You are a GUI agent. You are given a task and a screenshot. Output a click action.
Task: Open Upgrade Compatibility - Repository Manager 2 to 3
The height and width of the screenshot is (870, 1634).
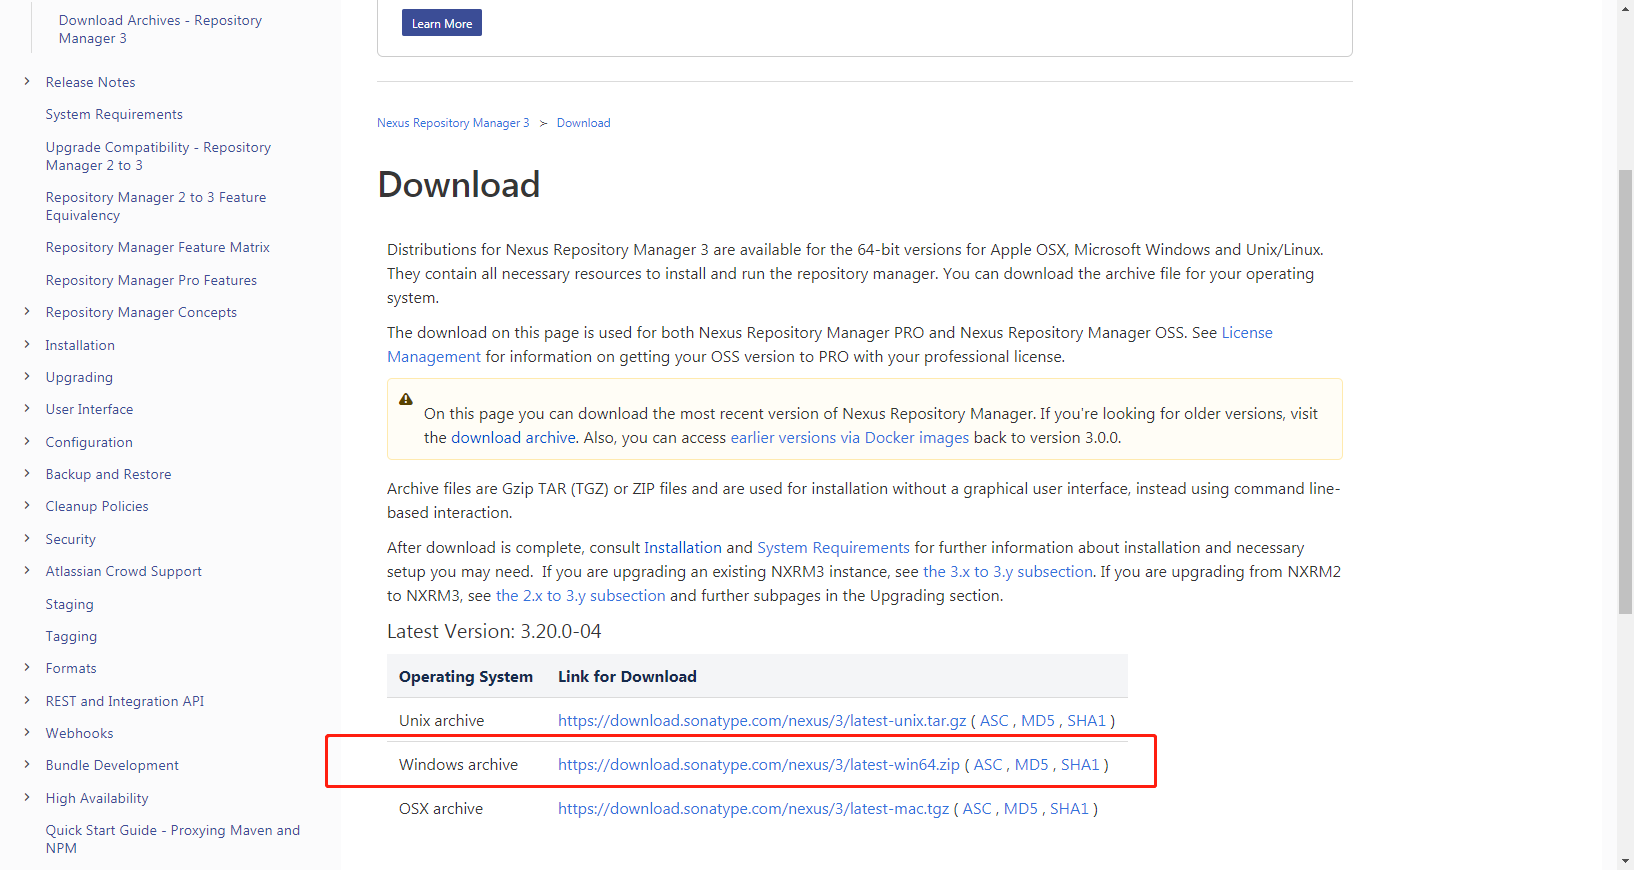[x=158, y=156]
